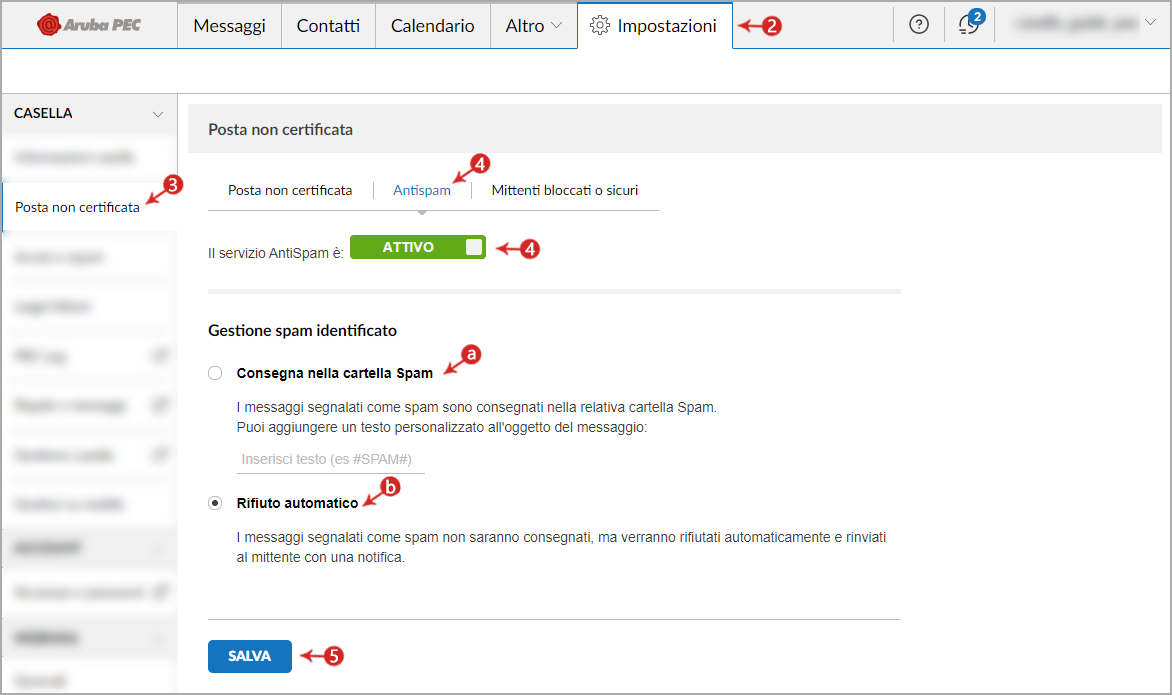Switch to the Antispam tab
This screenshot has width=1172, height=695.
pos(422,189)
